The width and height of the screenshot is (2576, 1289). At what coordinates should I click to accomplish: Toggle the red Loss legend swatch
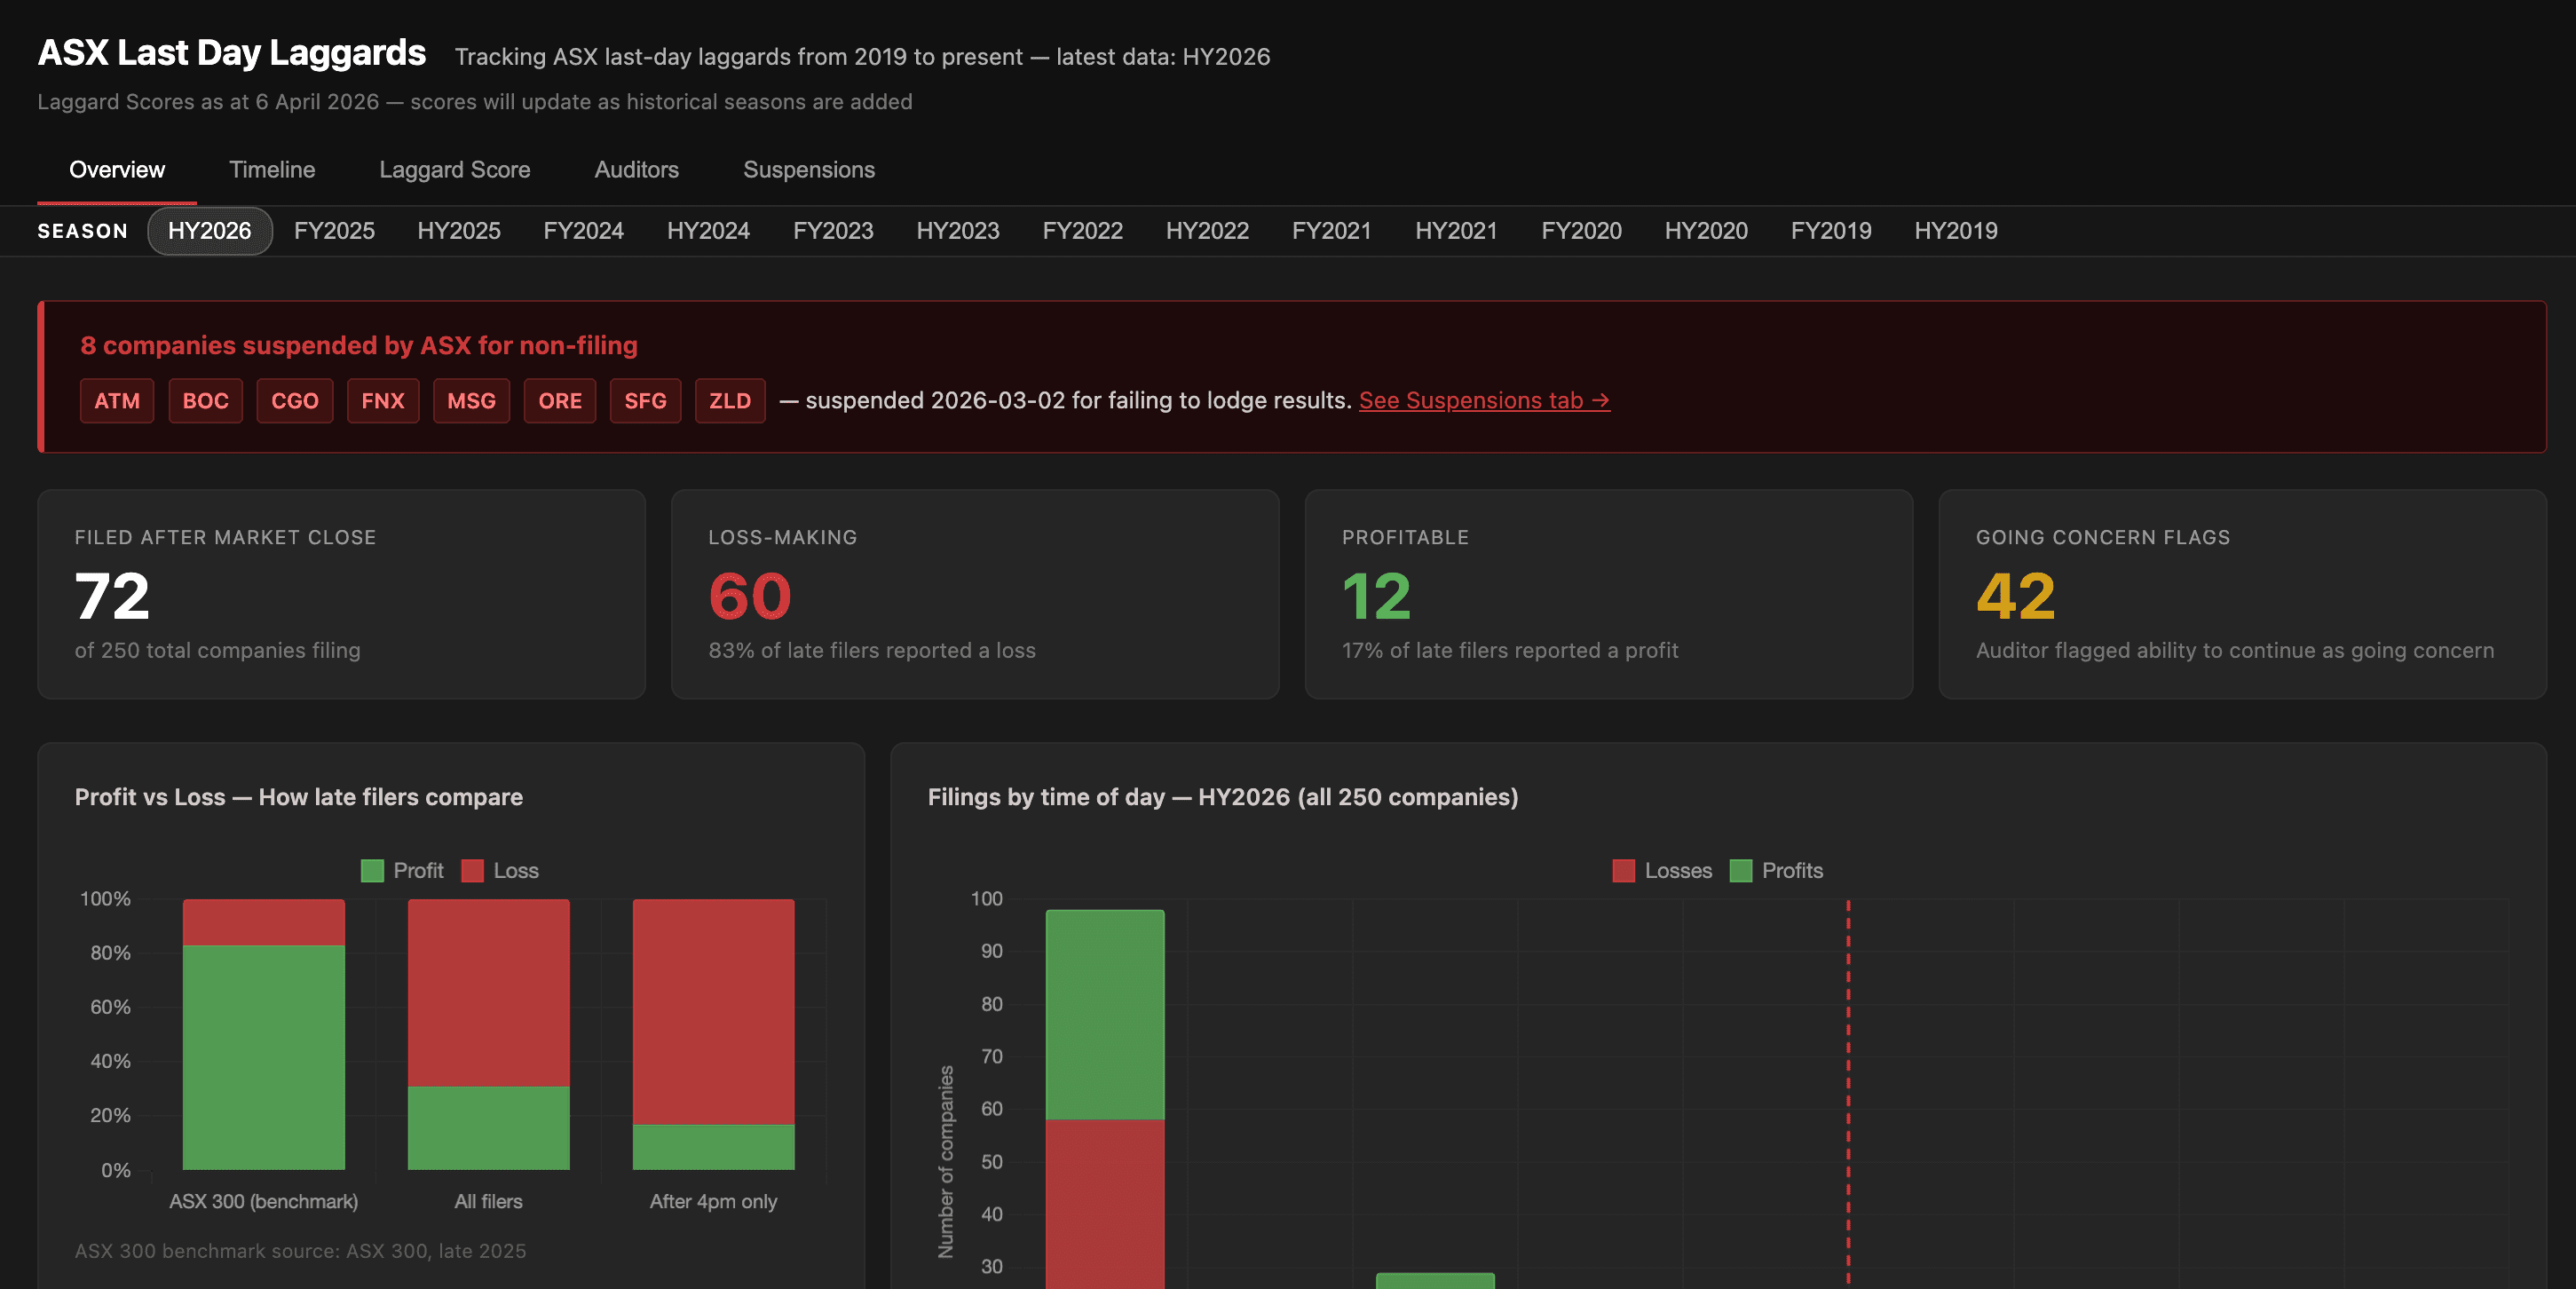pos(472,871)
